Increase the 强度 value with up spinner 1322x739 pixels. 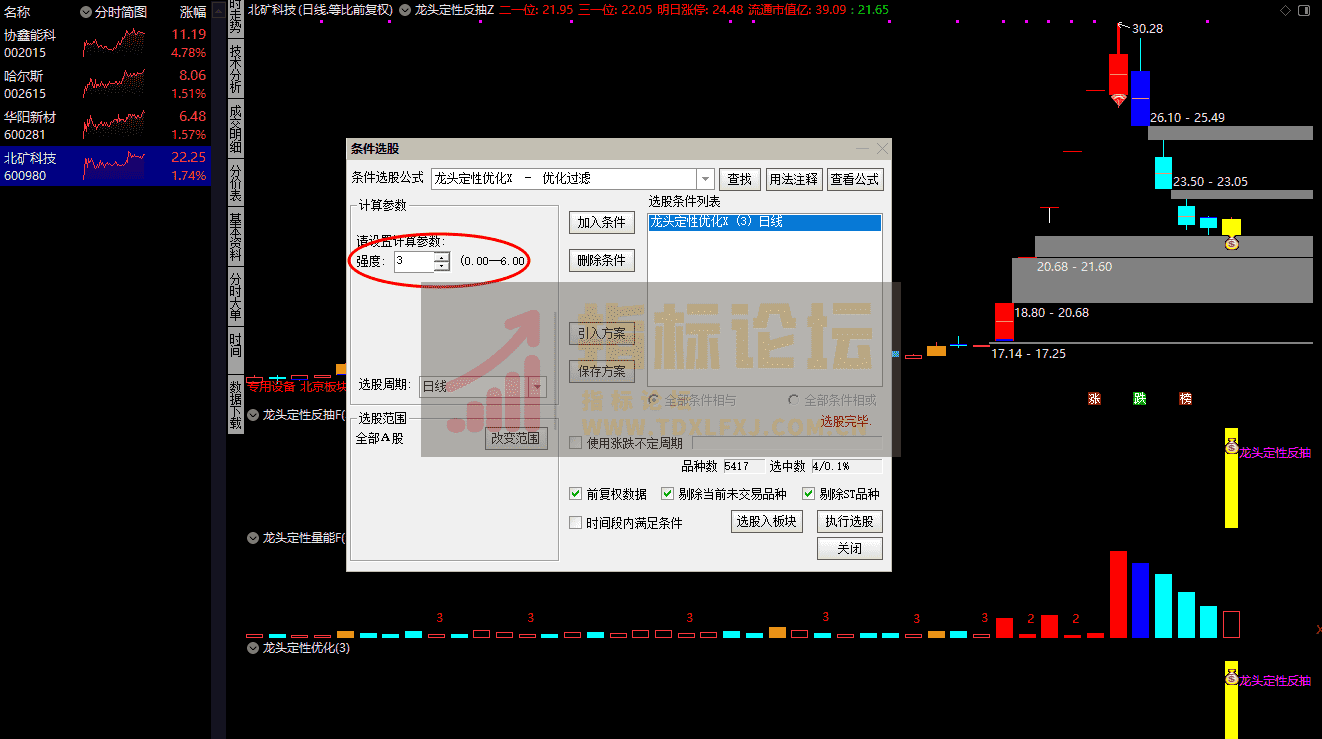click(442, 257)
